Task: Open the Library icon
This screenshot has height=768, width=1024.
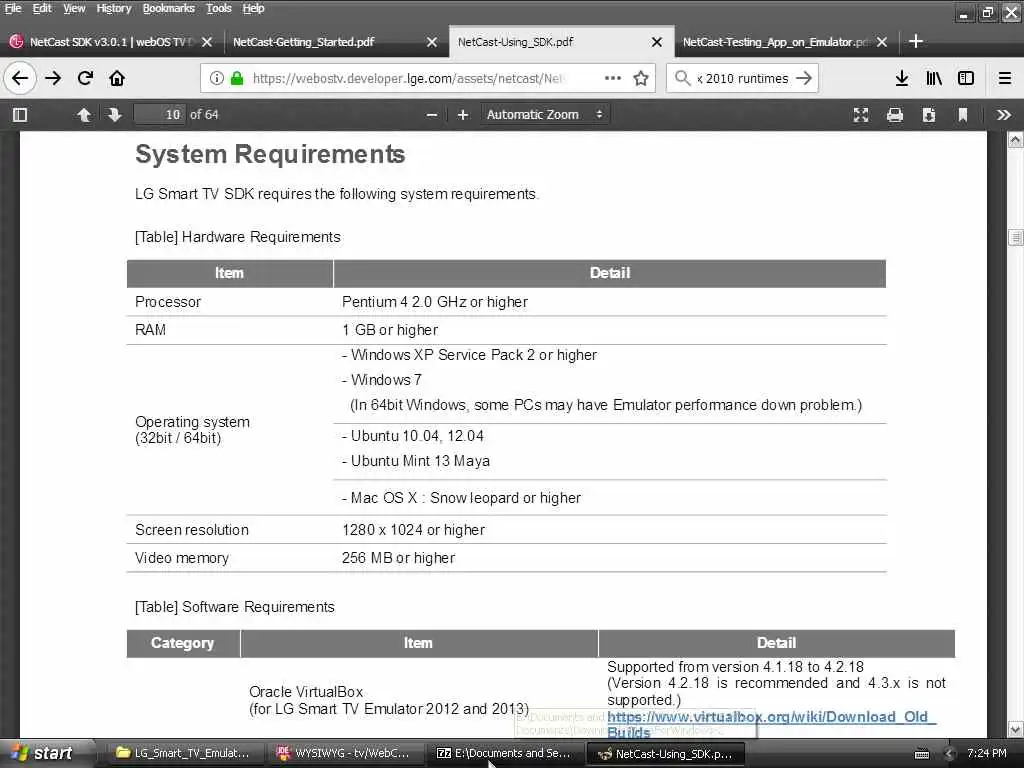Action: (x=934, y=78)
